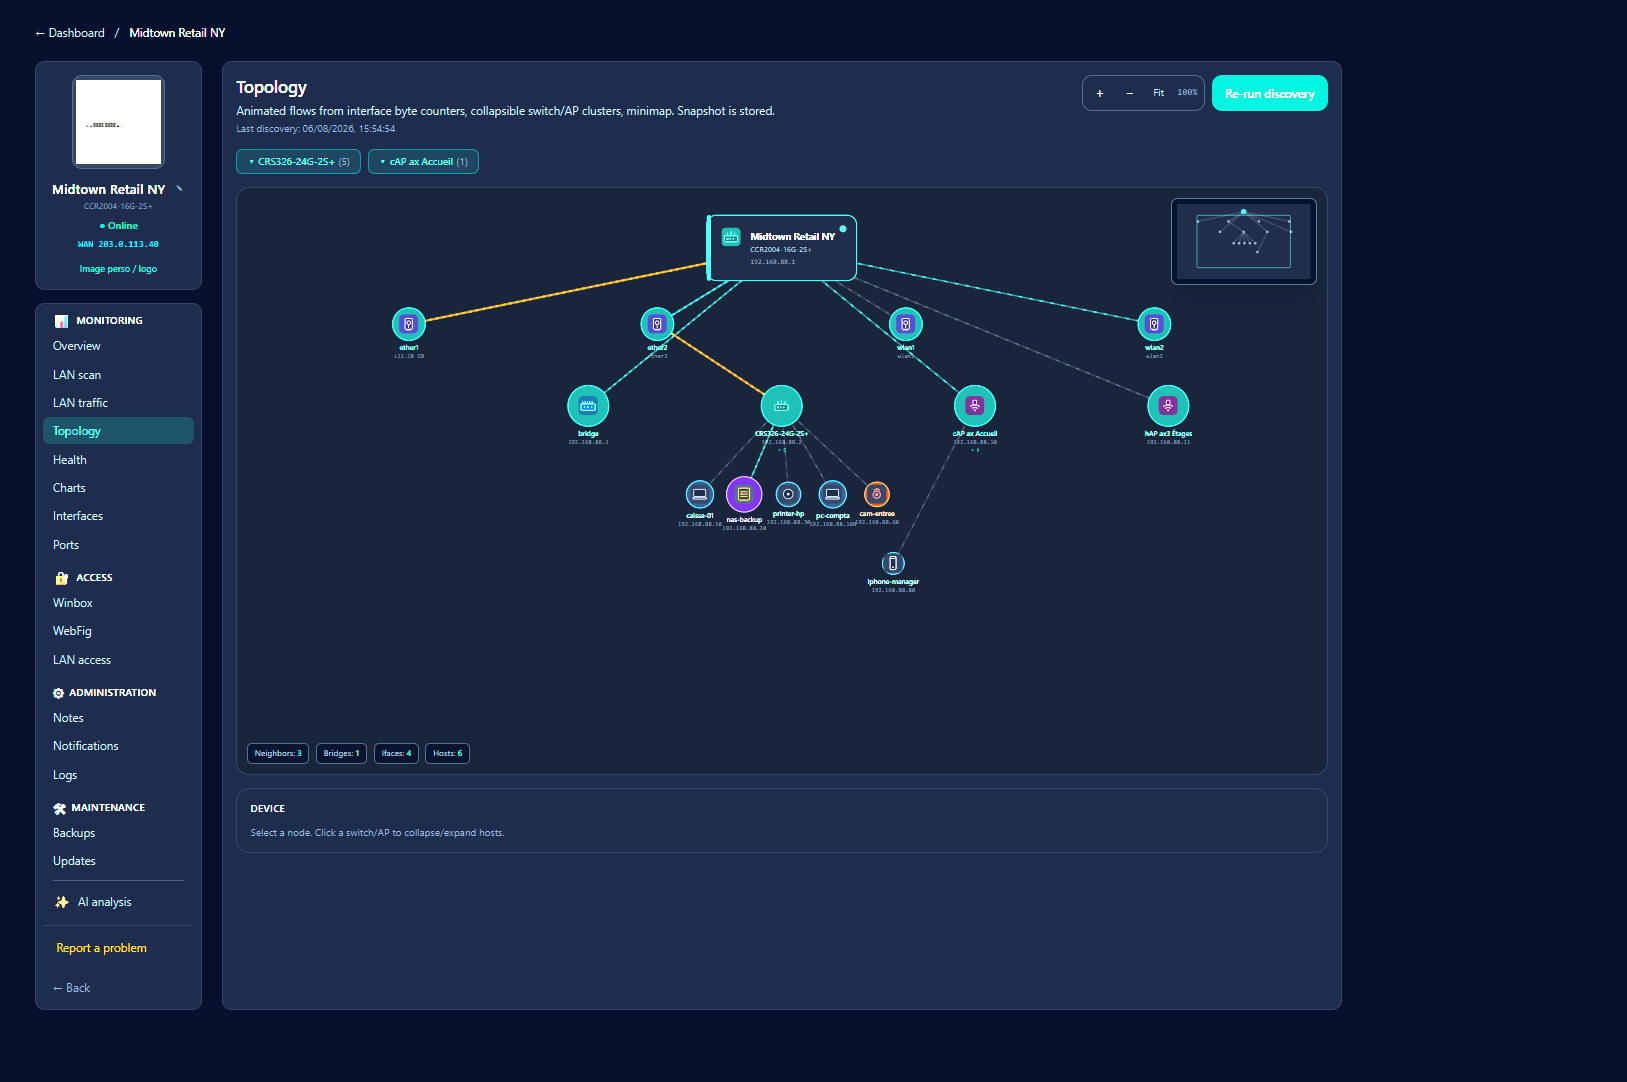Image resolution: width=1627 pixels, height=1082 pixels.
Task: Click the router icon in Midtown Retail NY node
Action: 731,237
